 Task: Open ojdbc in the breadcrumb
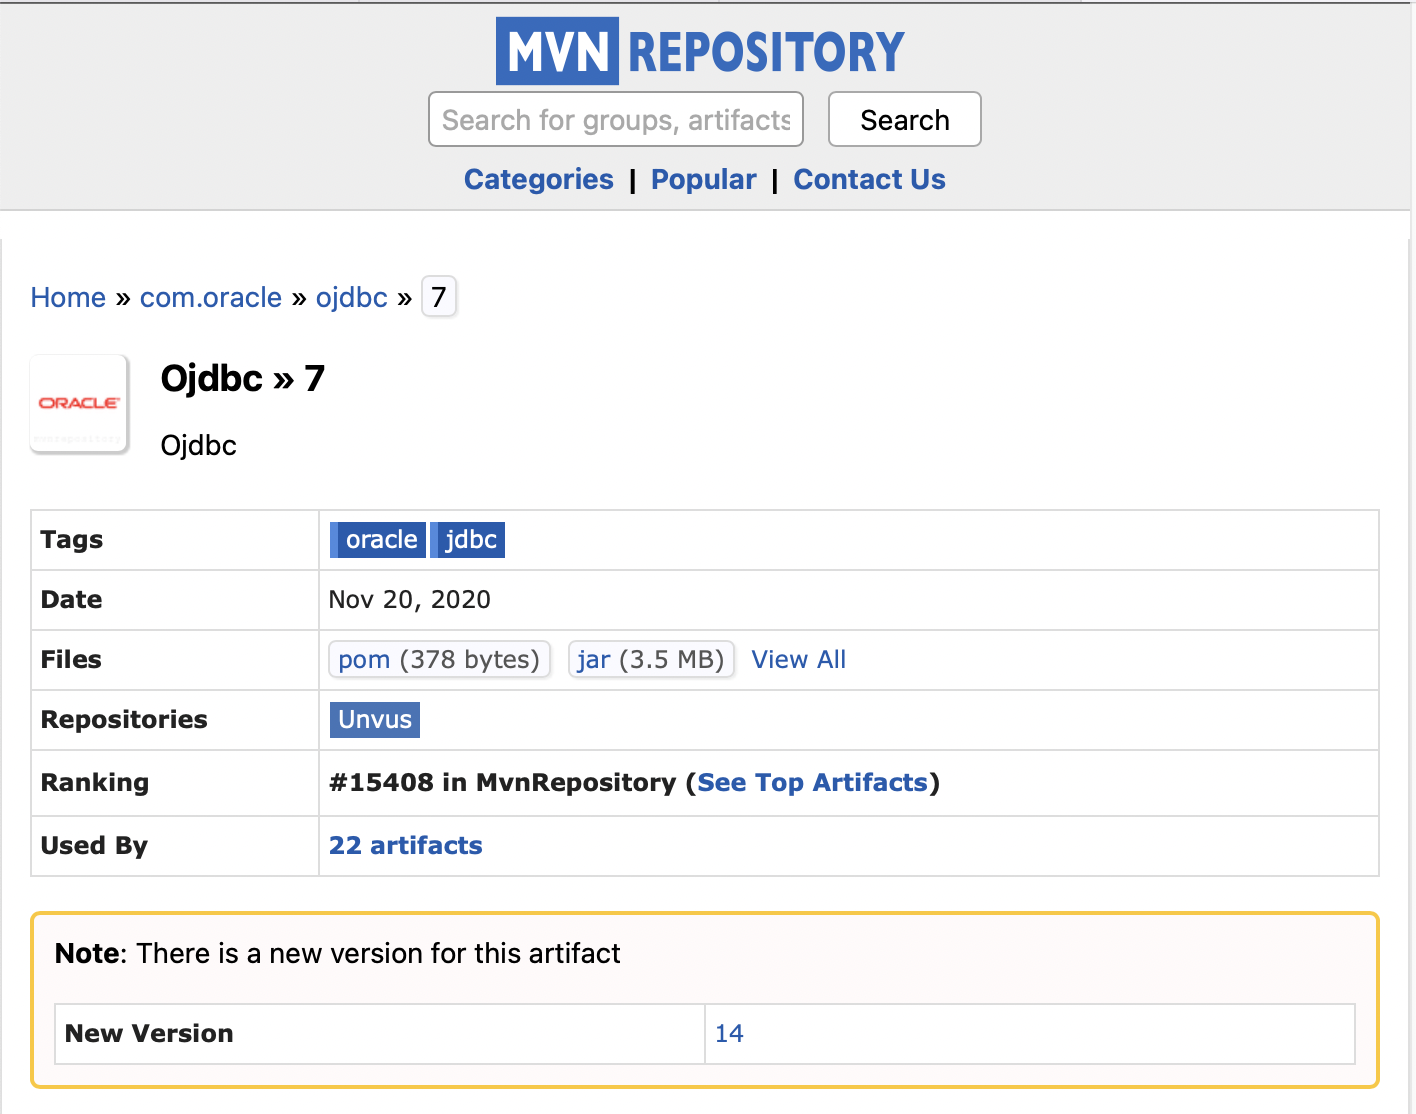click(x=352, y=297)
